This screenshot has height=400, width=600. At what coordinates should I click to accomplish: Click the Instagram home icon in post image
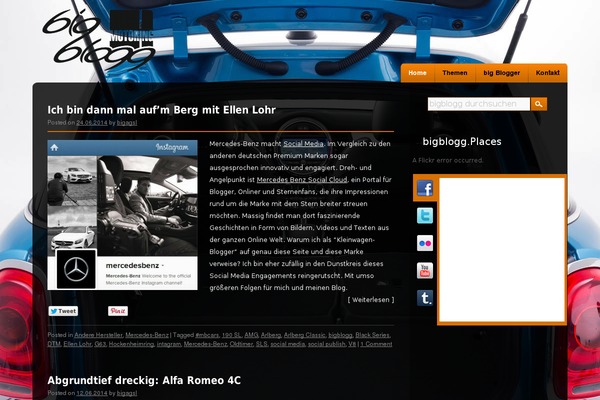tap(54, 147)
